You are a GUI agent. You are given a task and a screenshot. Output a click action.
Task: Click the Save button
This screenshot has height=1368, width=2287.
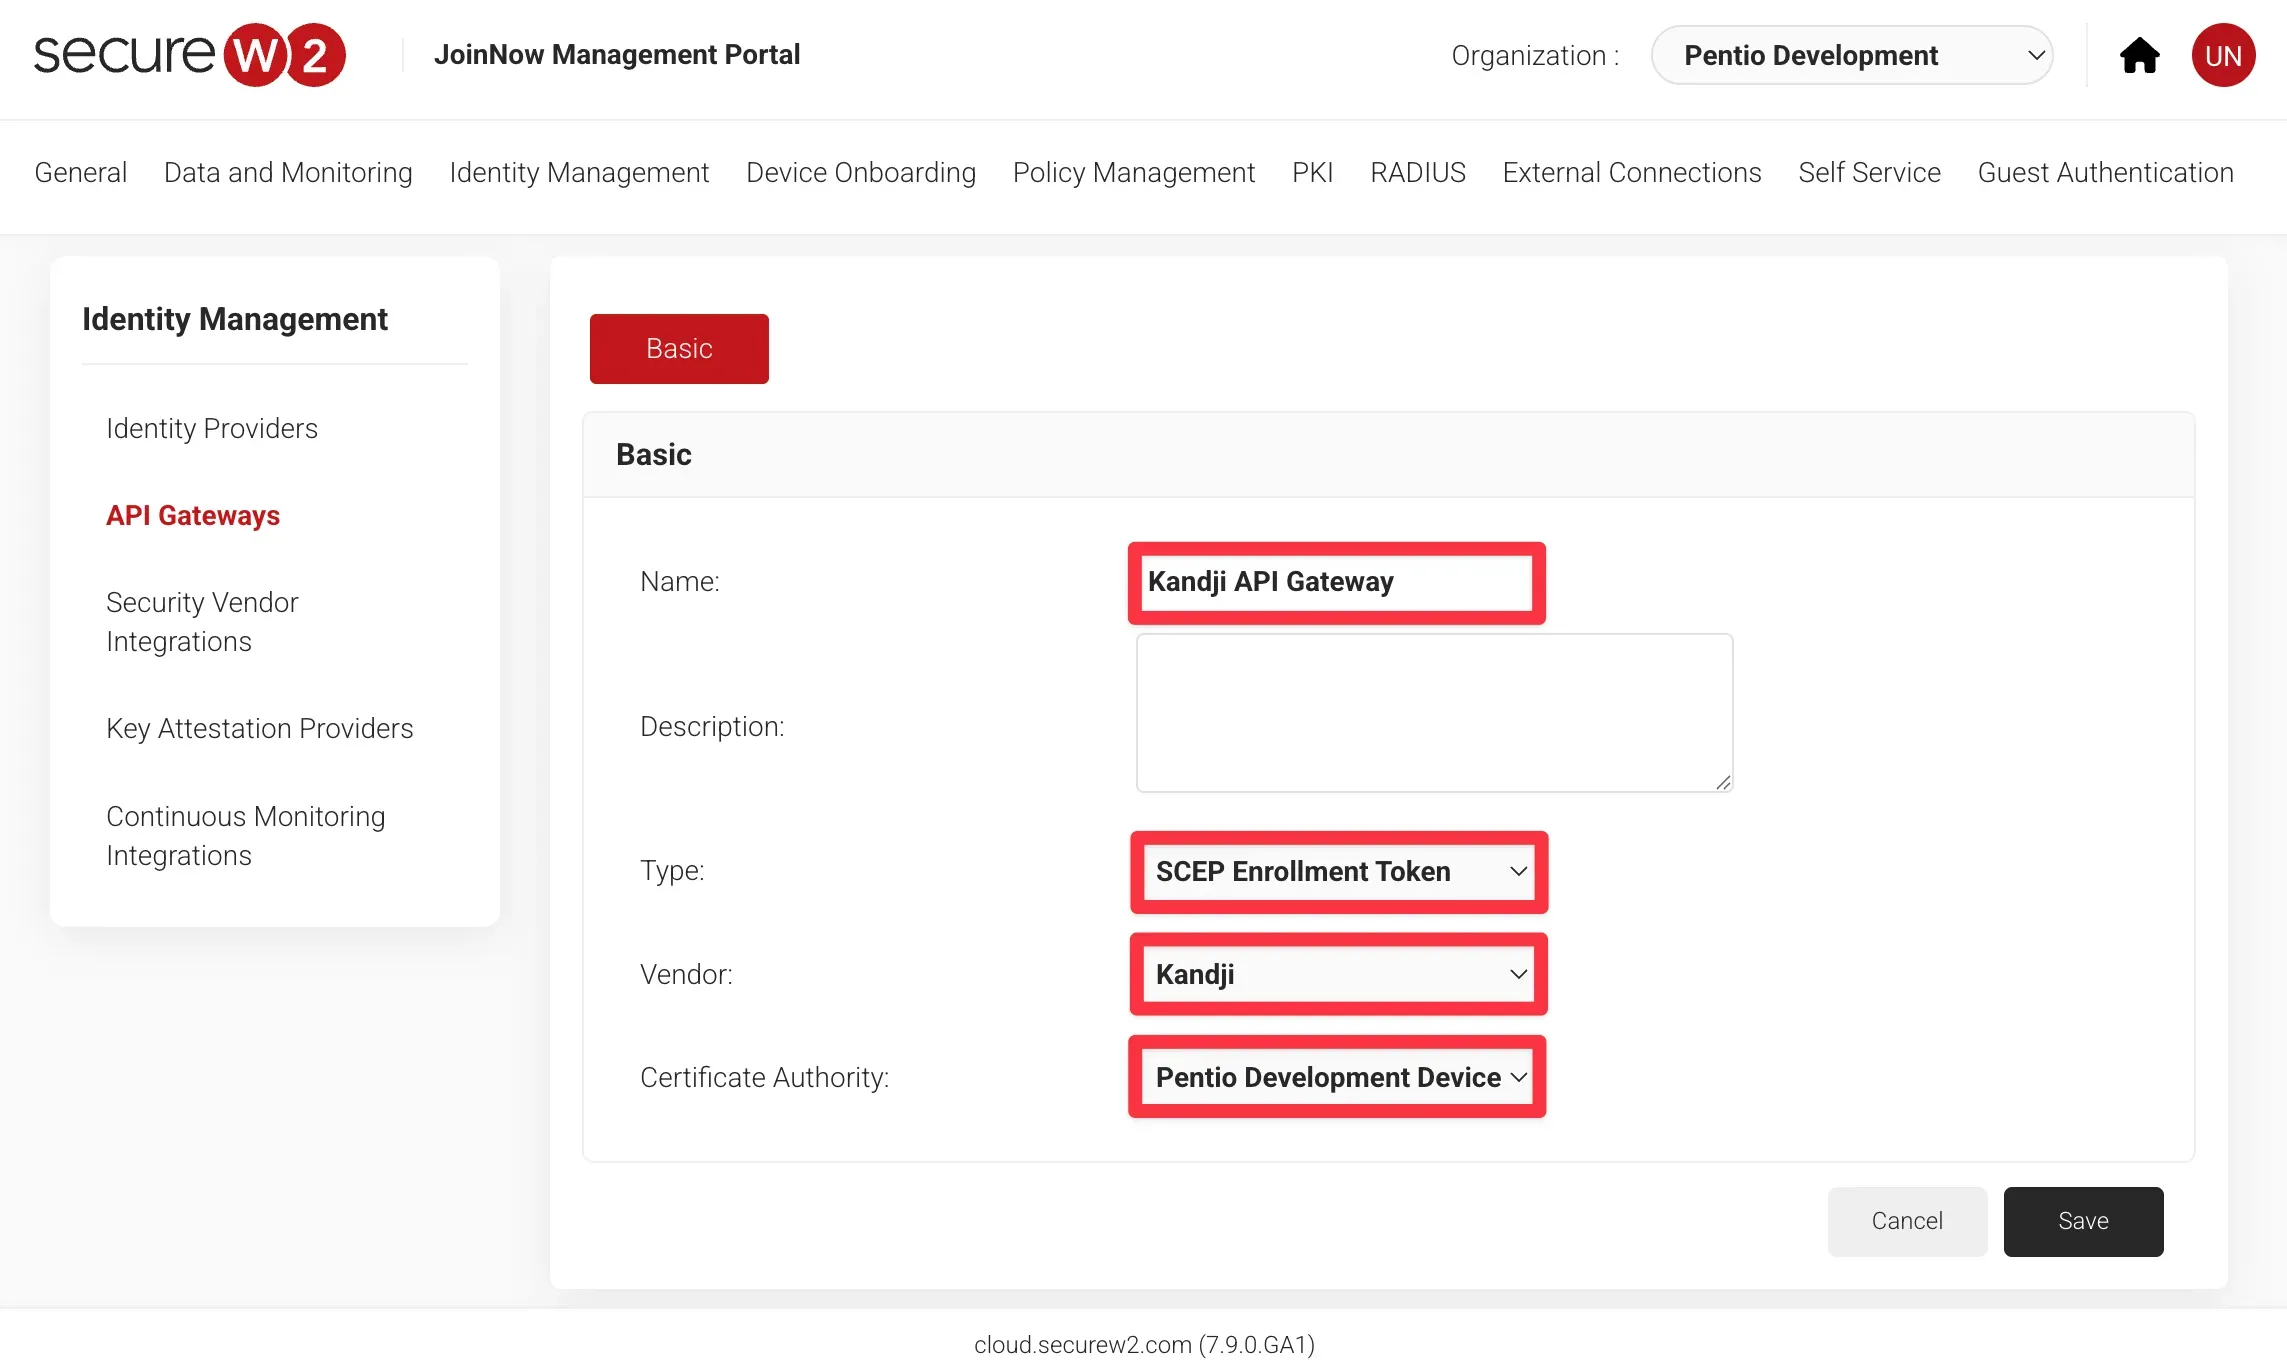(2083, 1221)
